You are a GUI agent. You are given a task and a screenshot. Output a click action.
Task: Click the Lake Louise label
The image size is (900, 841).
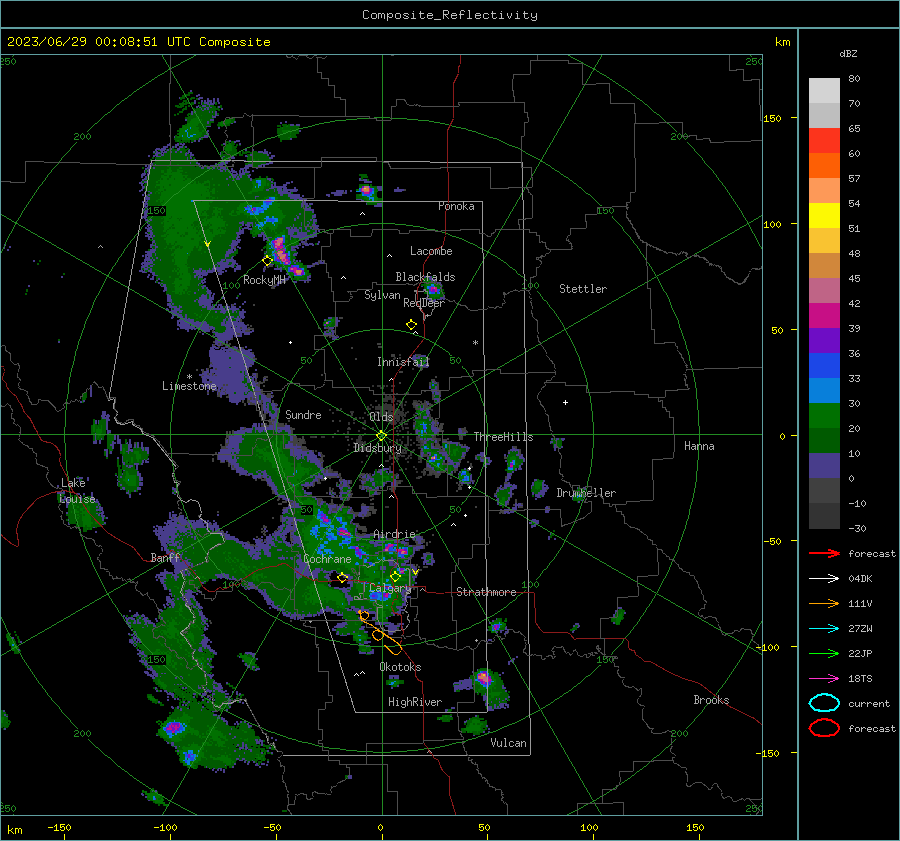pos(77,491)
